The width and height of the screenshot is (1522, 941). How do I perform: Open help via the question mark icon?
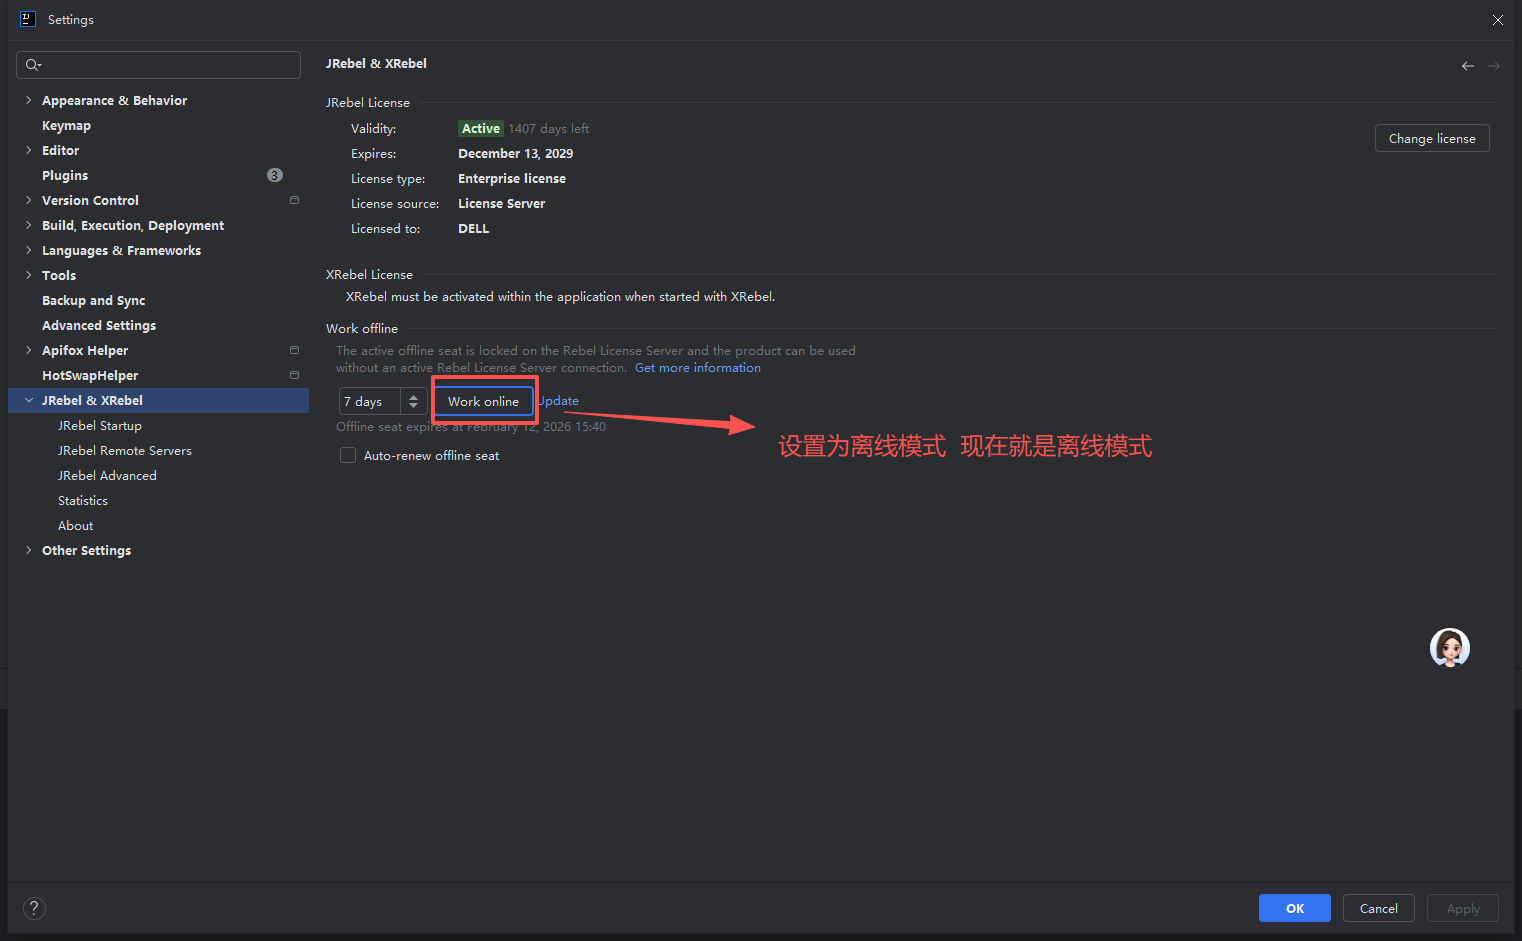click(x=34, y=908)
